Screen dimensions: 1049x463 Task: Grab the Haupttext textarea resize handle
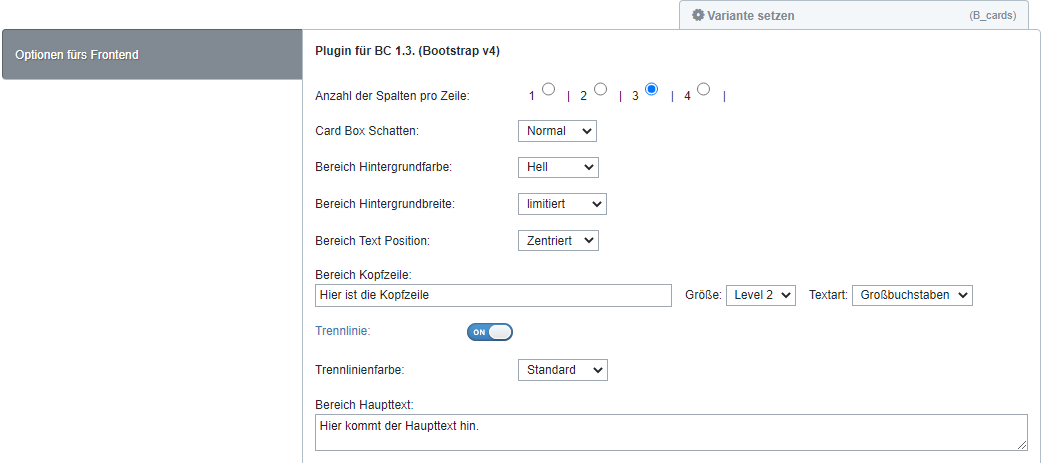tap(1022, 445)
